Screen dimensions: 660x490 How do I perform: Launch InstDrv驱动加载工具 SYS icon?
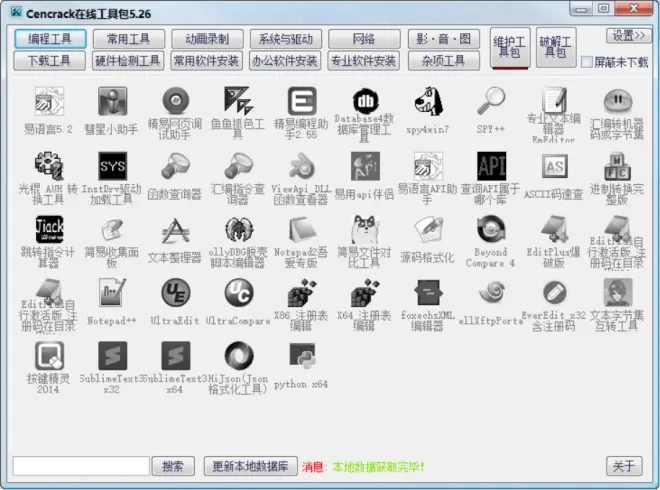click(x=112, y=166)
